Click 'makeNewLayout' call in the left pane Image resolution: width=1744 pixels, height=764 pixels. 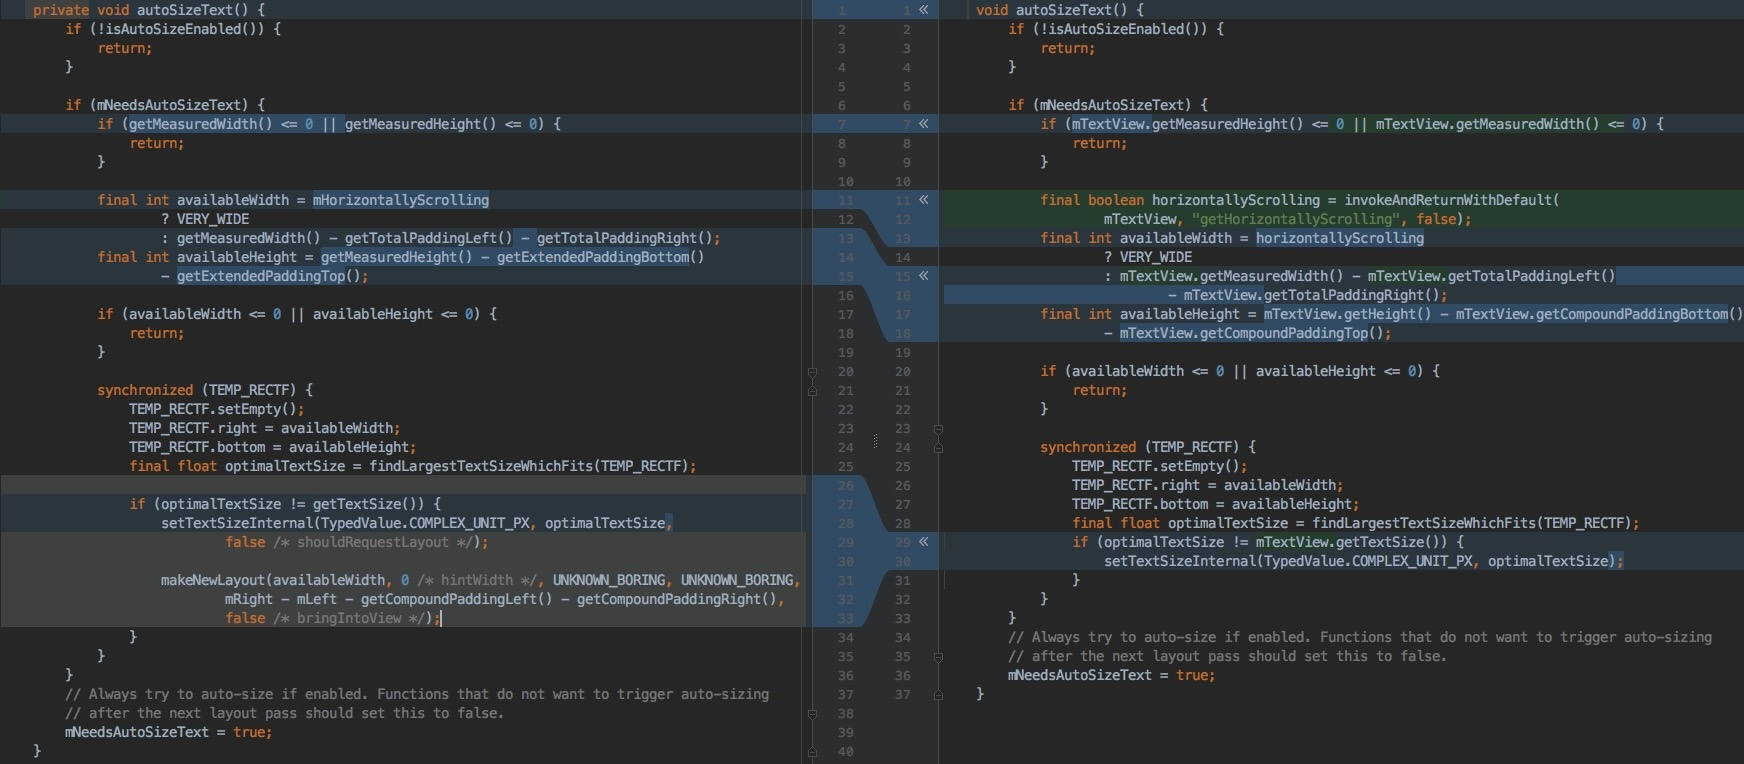[213, 580]
